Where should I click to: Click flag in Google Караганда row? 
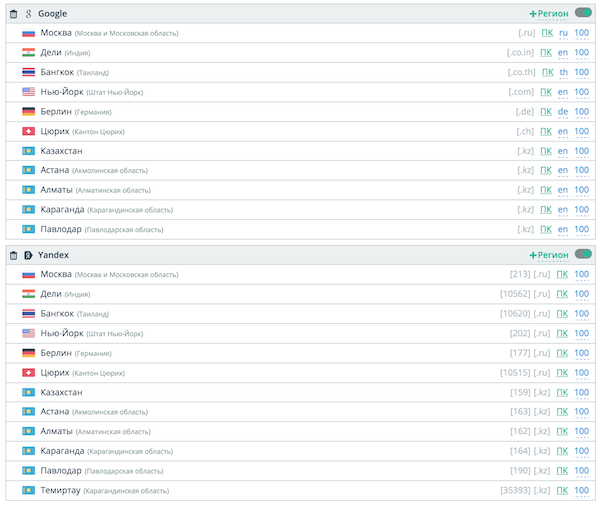pyautogui.click(x=29, y=210)
